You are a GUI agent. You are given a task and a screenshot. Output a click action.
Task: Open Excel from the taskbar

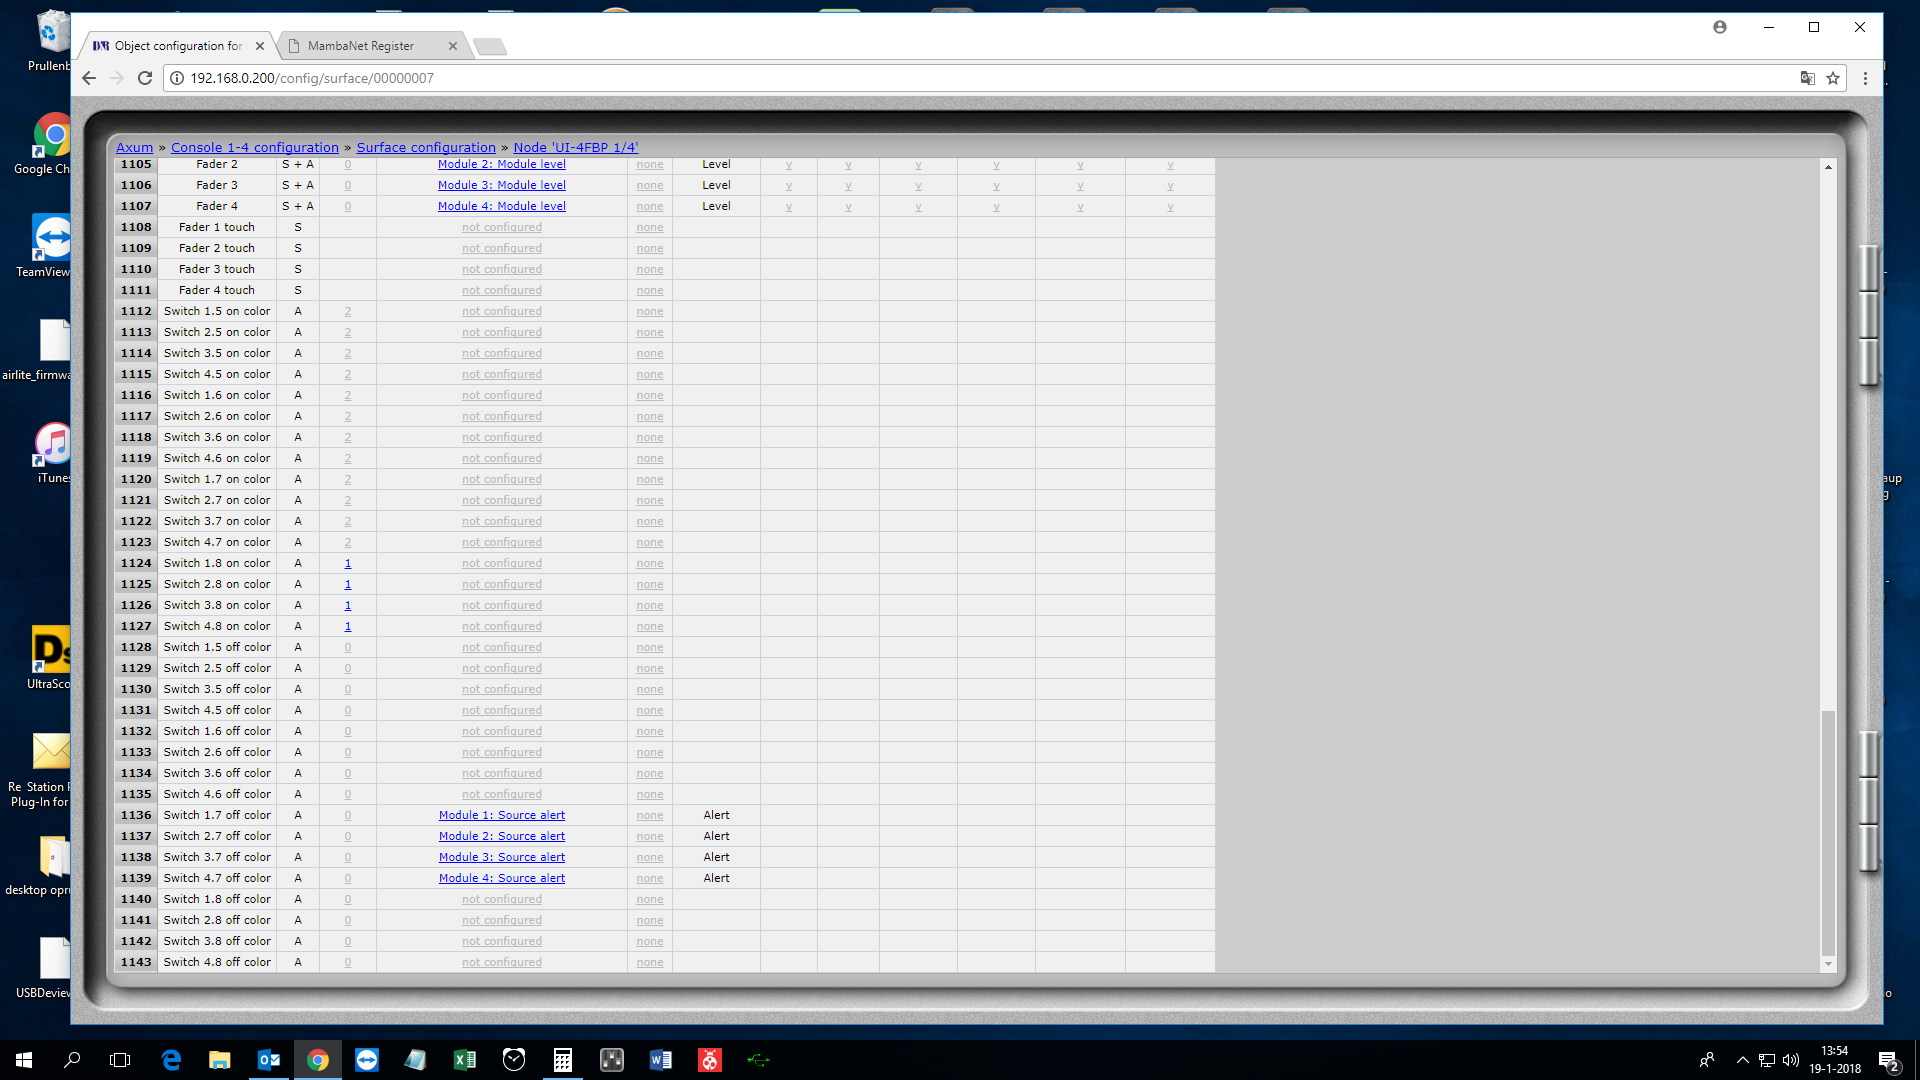(465, 1060)
